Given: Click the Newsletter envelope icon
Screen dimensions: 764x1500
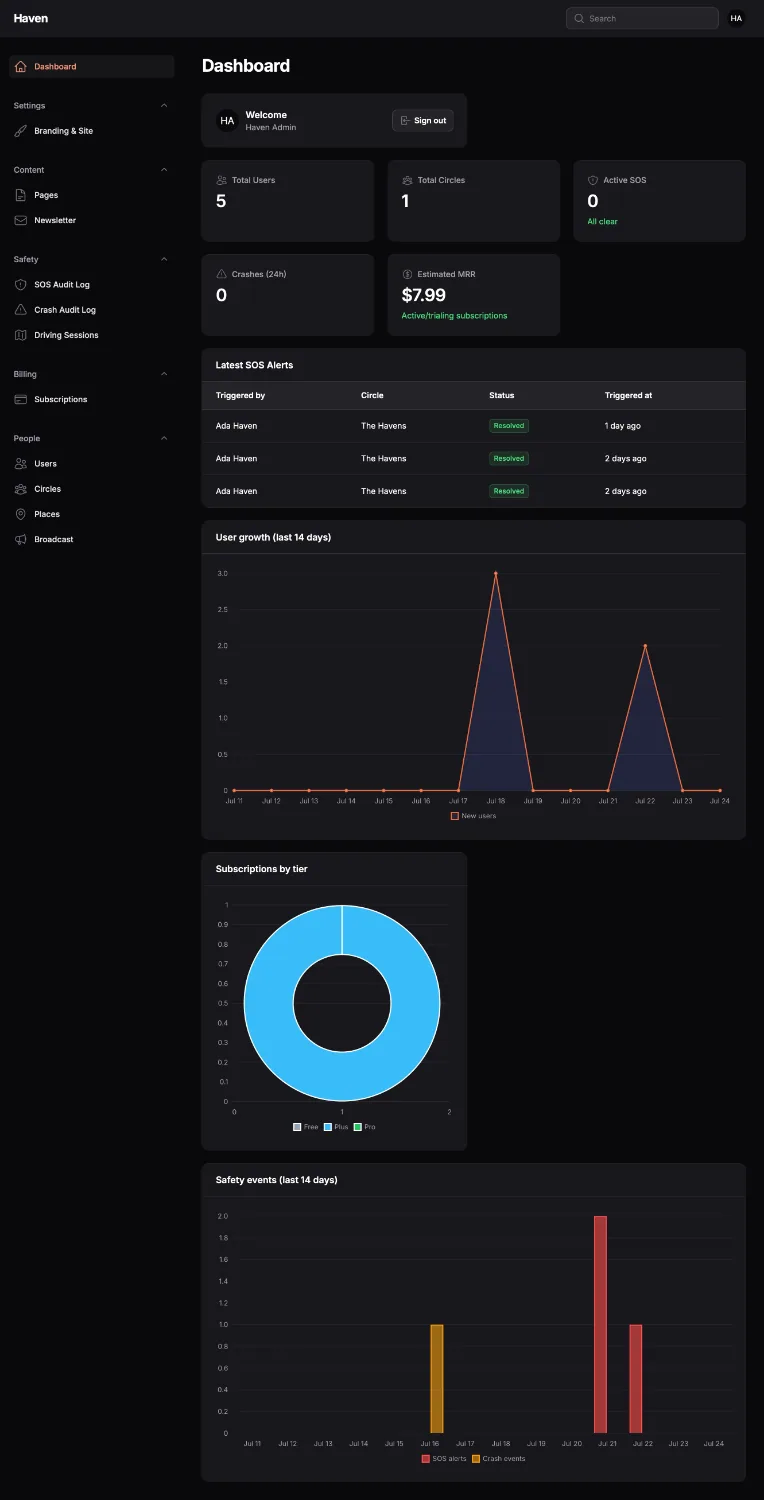Looking at the screenshot, I should 21,220.
